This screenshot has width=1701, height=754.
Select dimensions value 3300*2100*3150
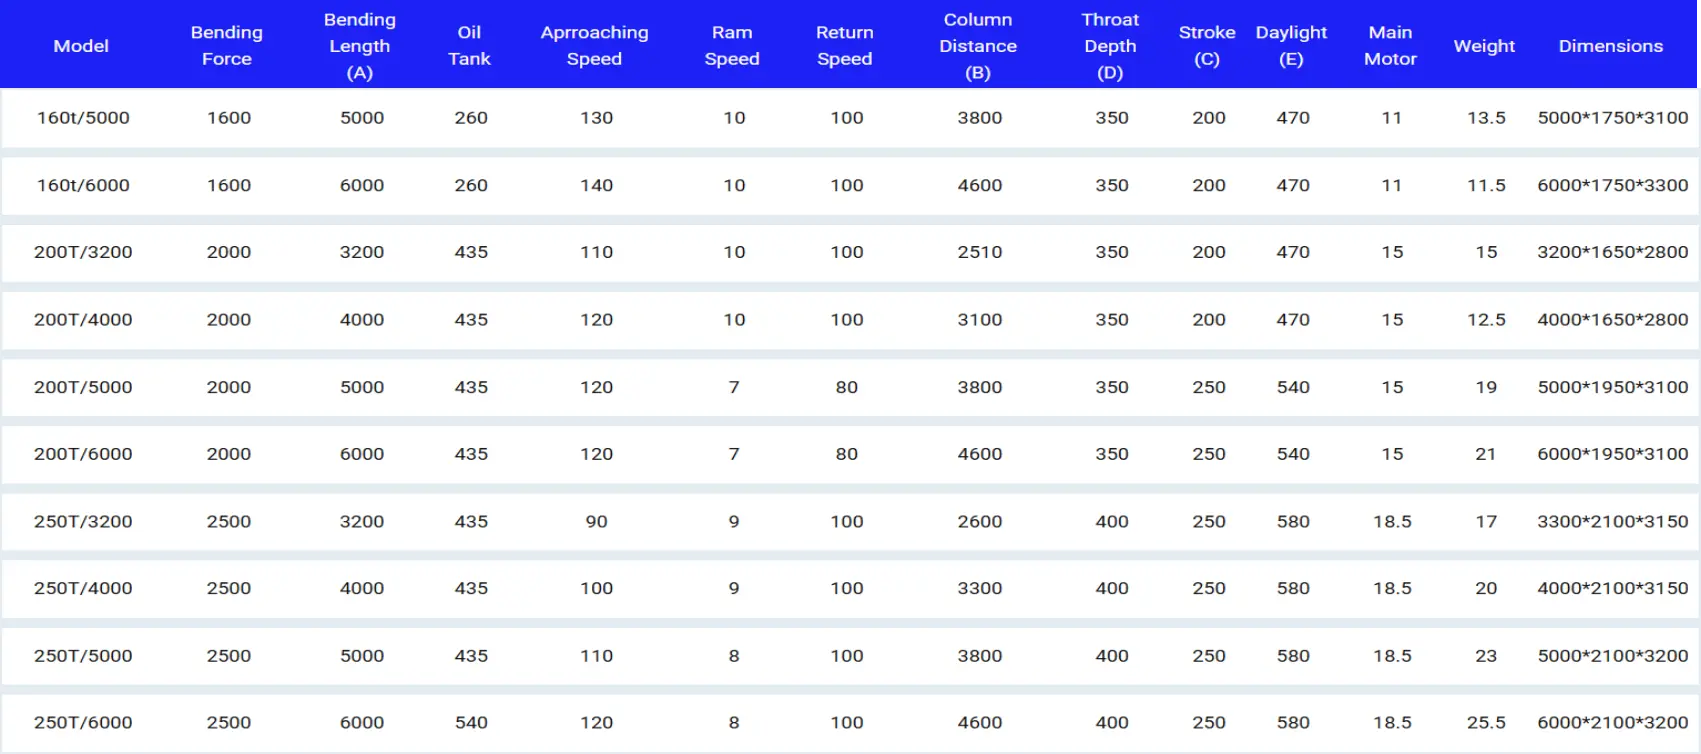1612,521
